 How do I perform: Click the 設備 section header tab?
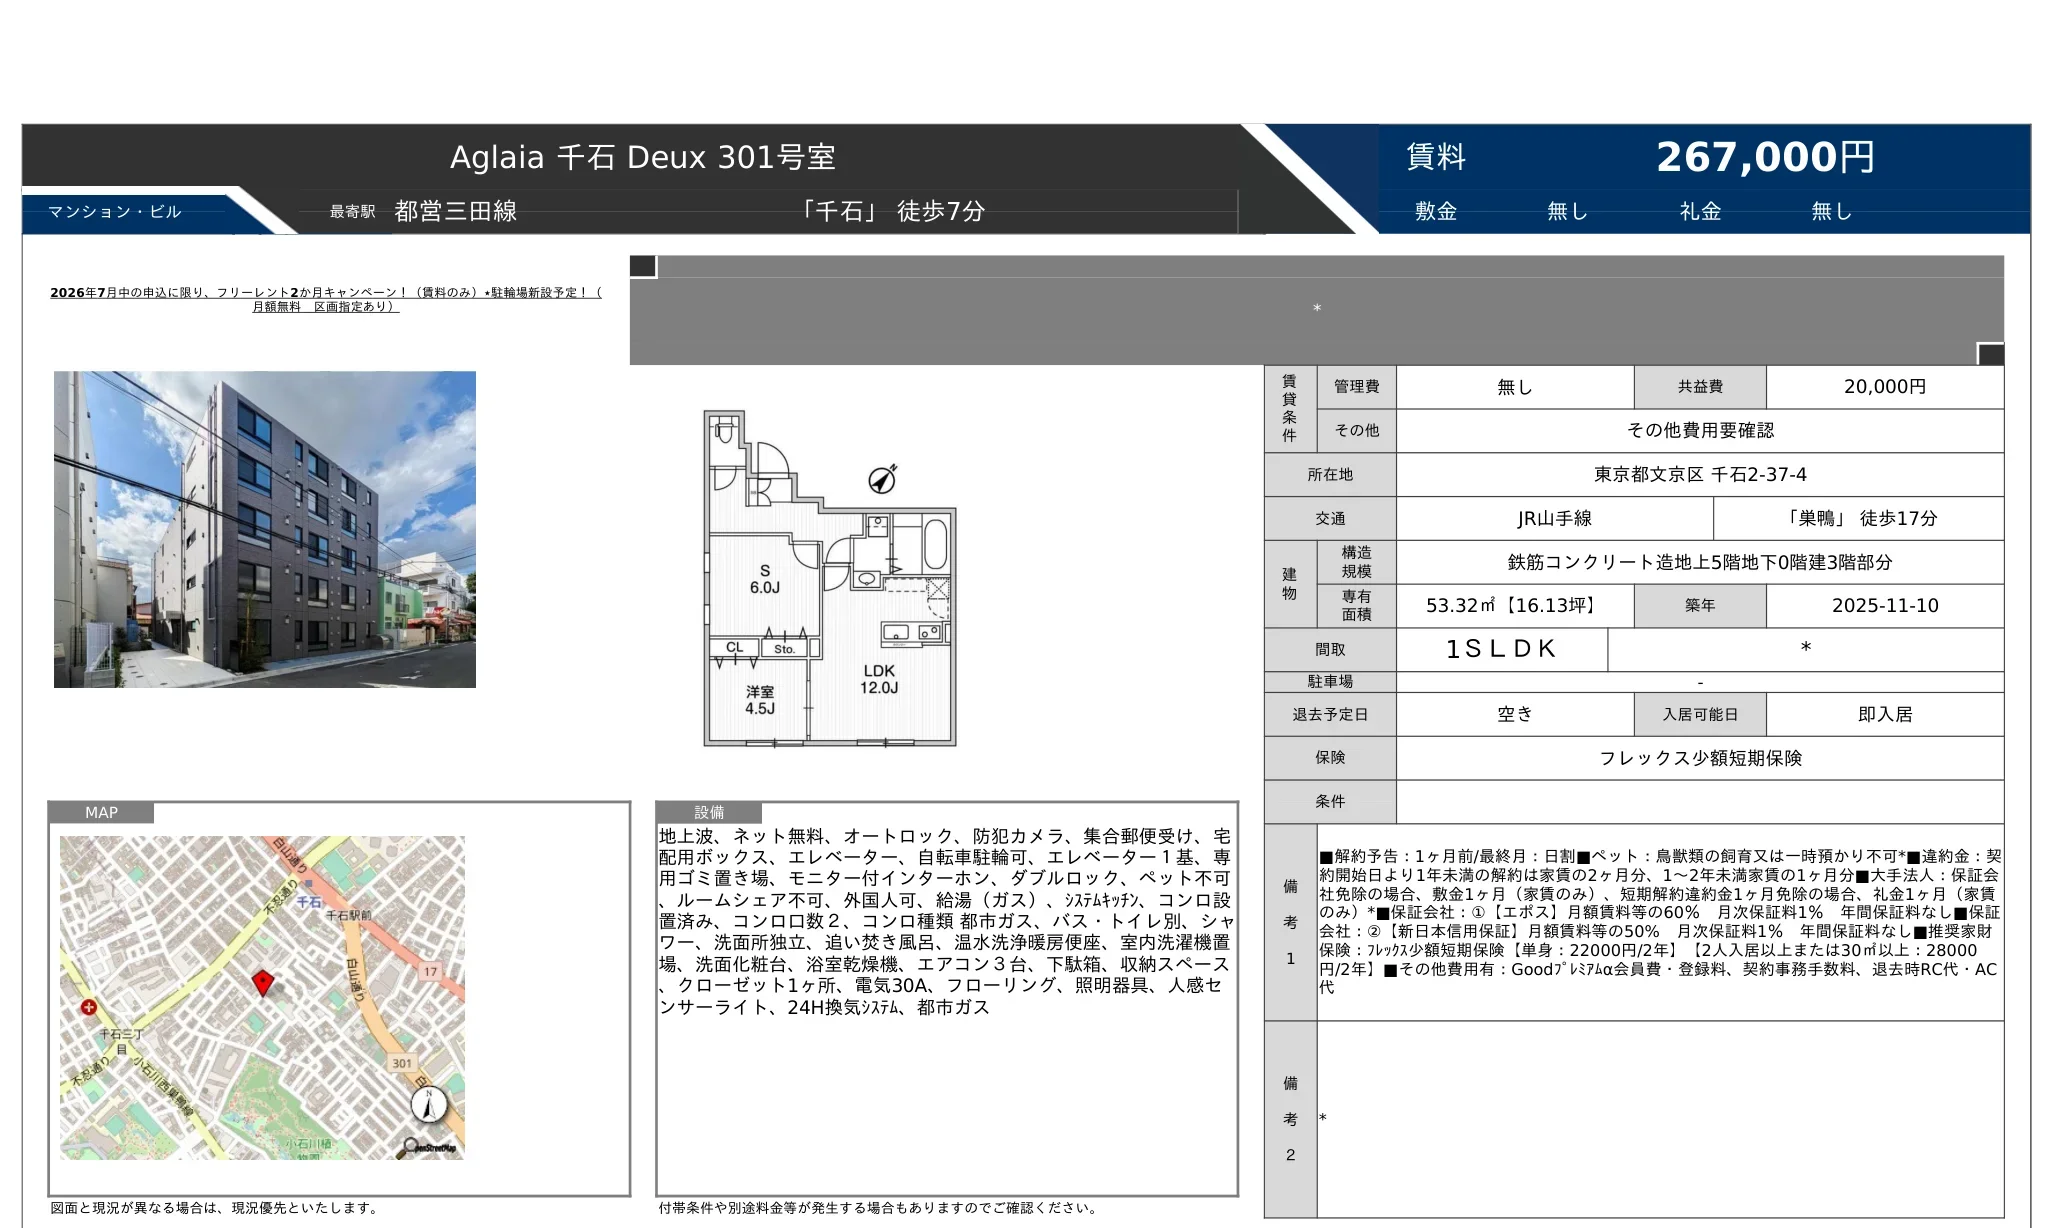point(709,812)
